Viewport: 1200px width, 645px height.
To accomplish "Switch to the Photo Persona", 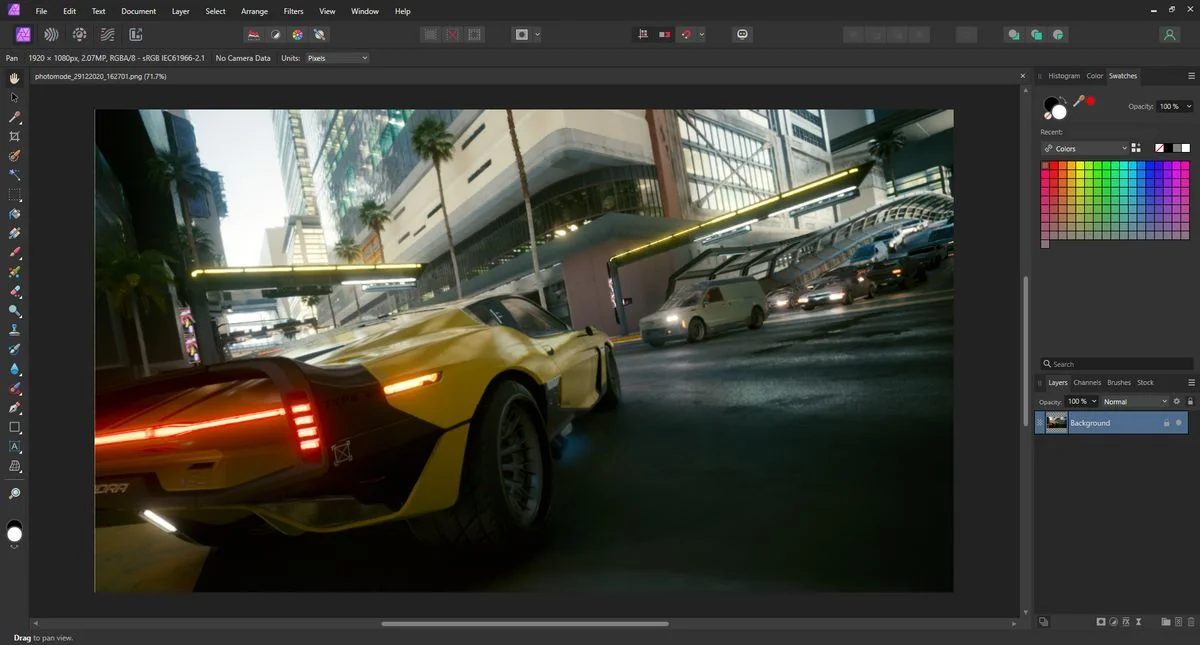I will coord(23,34).
